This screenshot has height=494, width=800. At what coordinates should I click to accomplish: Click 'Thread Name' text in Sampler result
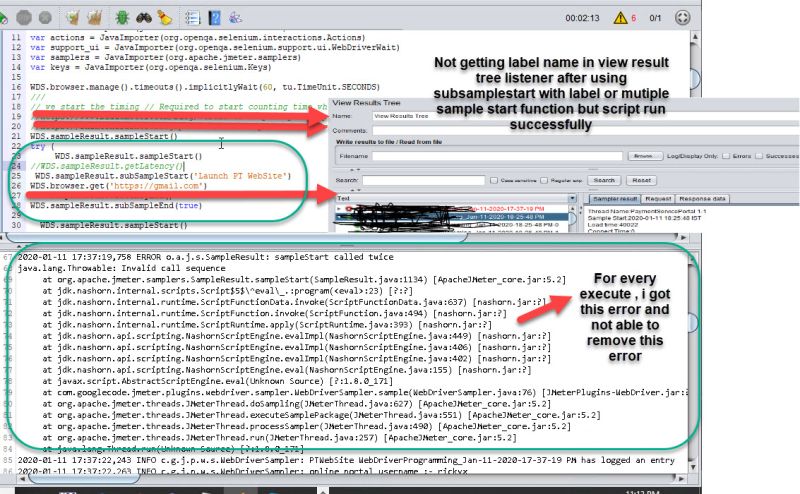pyautogui.click(x=608, y=211)
